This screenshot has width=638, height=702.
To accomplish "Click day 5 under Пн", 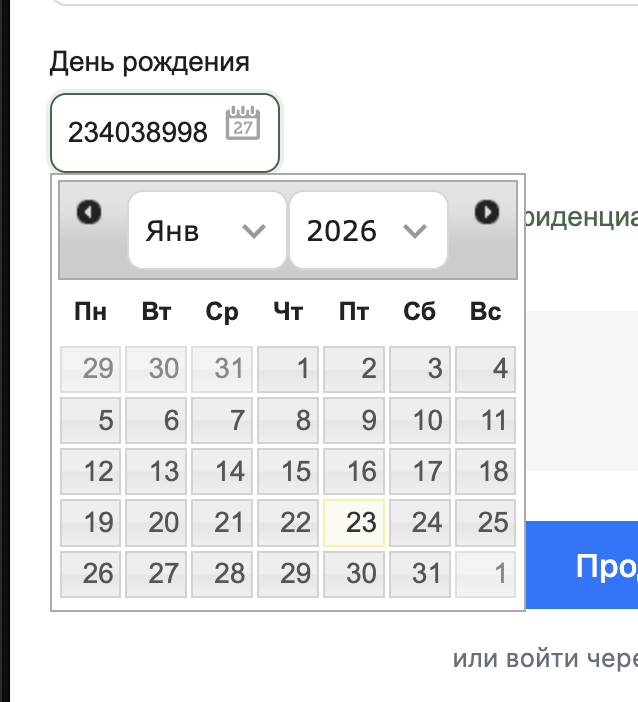I will point(91,420).
